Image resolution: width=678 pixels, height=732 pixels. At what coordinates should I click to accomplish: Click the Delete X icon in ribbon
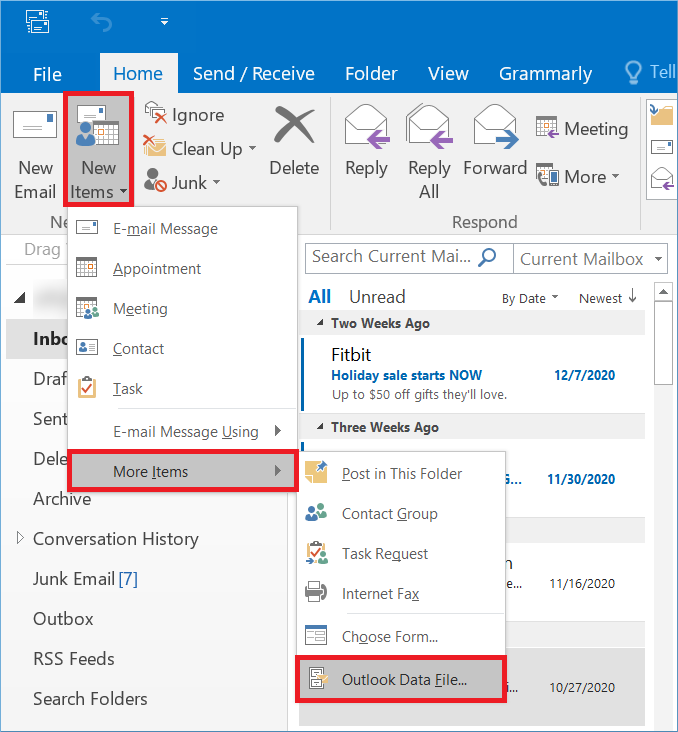(x=294, y=128)
